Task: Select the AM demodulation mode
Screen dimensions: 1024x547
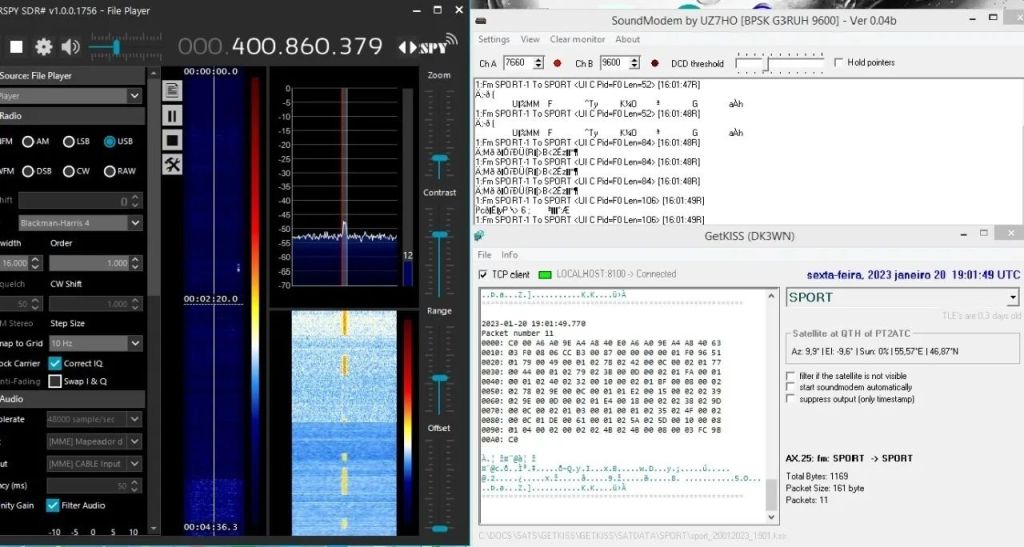Action: [x=29, y=142]
